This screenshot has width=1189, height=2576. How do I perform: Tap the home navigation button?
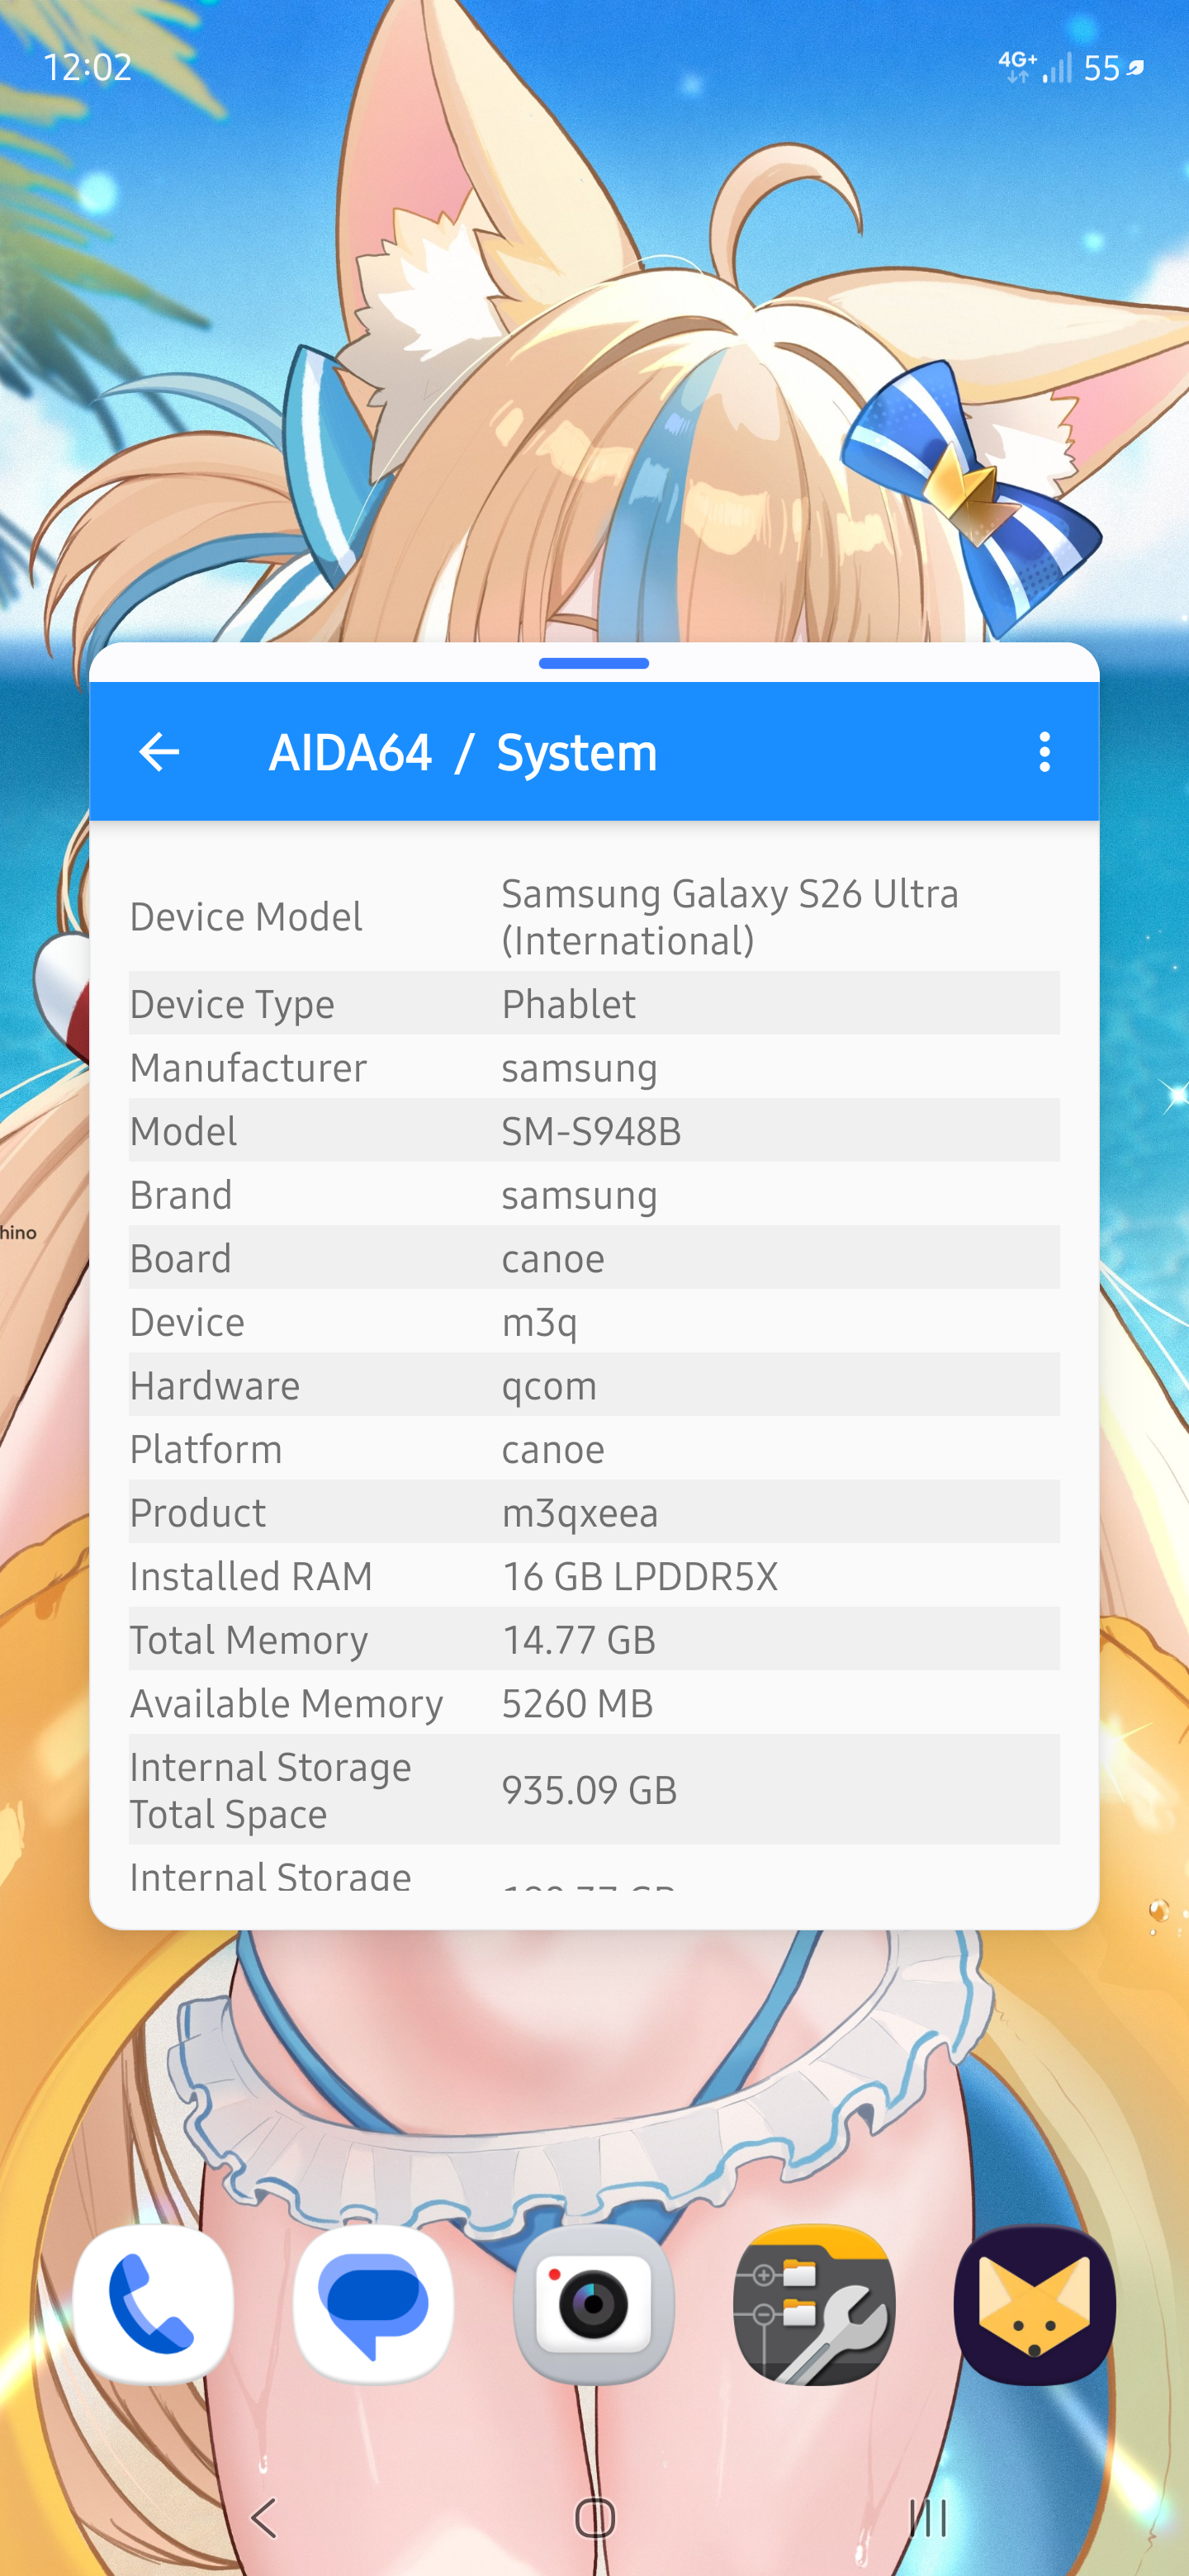click(595, 2518)
